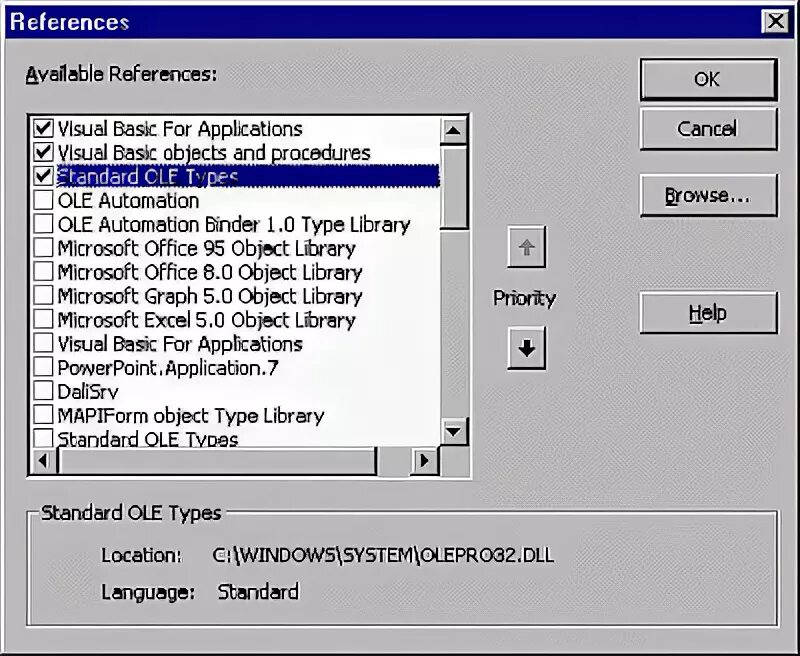Open the Browse... file dialog button
The width and height of the screenshot is (800, 656).
(709, 195)
